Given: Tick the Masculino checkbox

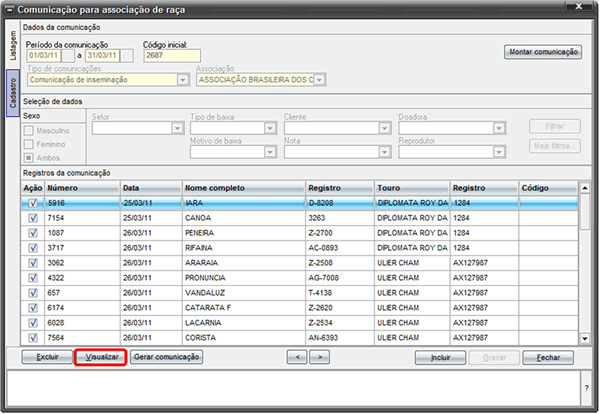Looking at the screenshot, I should pos(29,131).
